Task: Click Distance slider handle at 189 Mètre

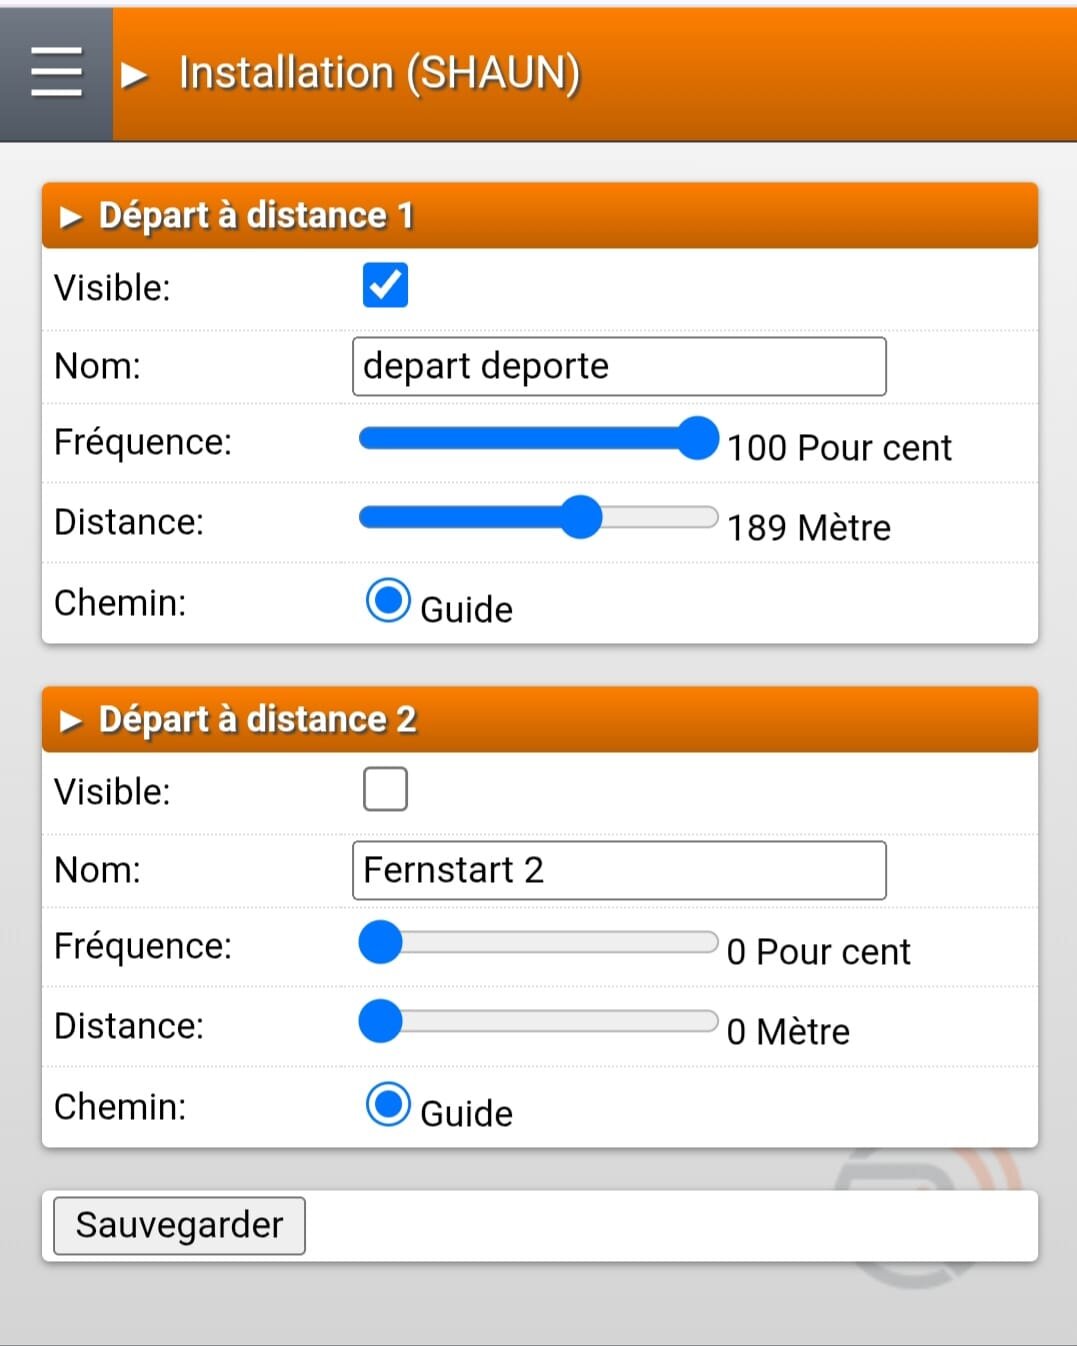Action: pos(580,518)
